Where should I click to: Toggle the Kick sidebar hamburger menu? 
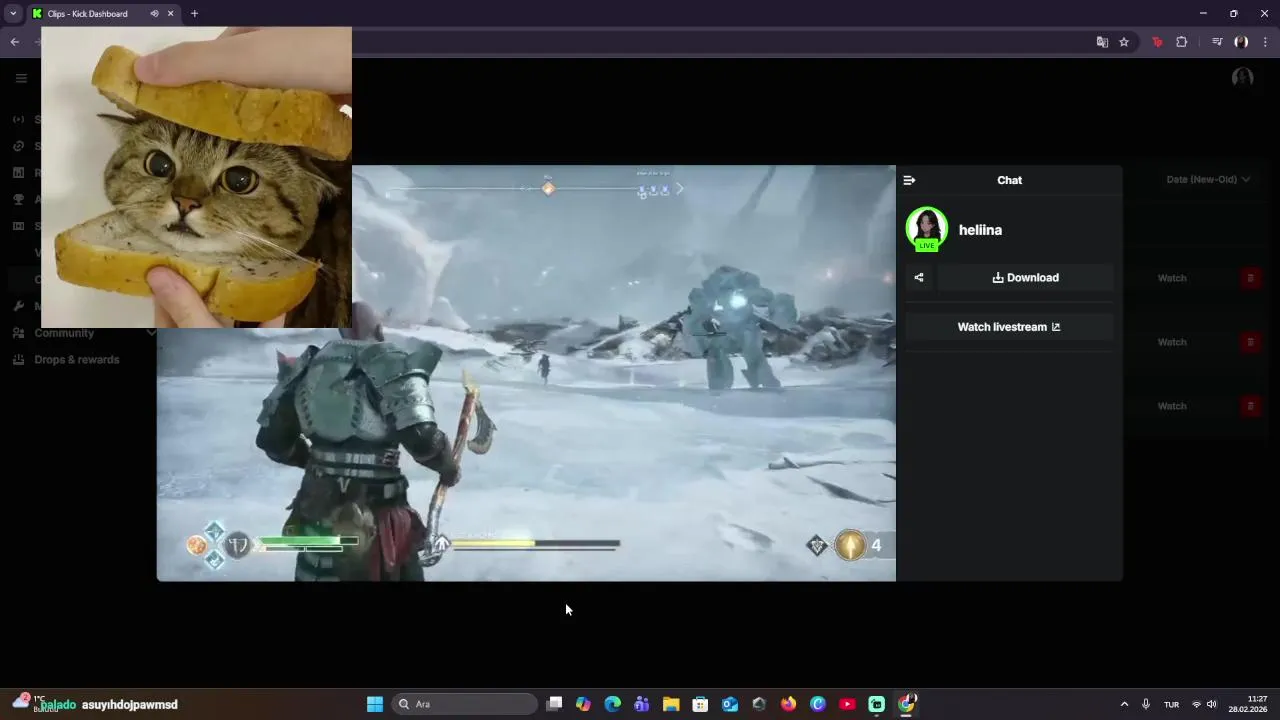pos(21,78)
